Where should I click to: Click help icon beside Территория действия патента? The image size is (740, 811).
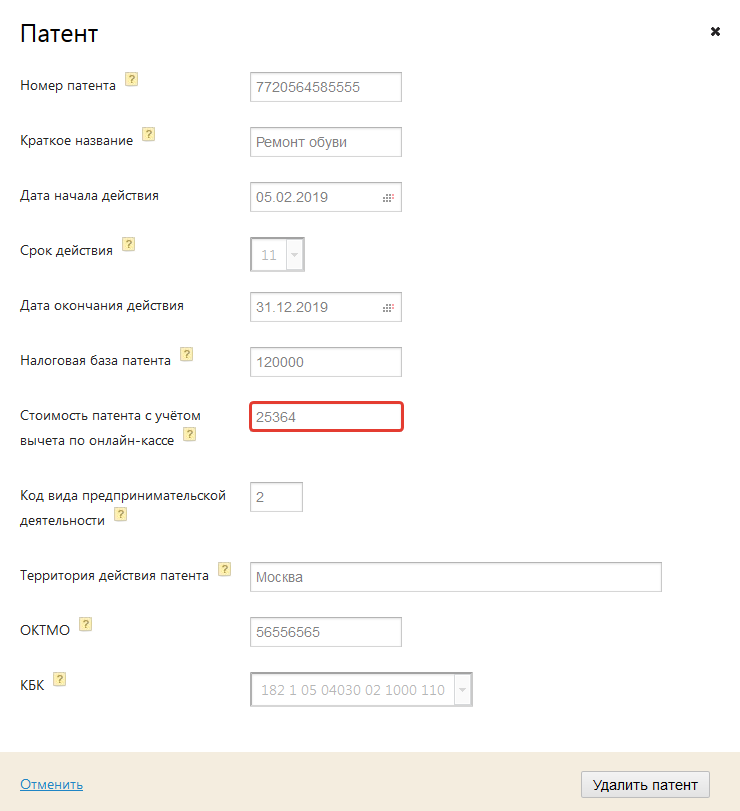point(224,569)
